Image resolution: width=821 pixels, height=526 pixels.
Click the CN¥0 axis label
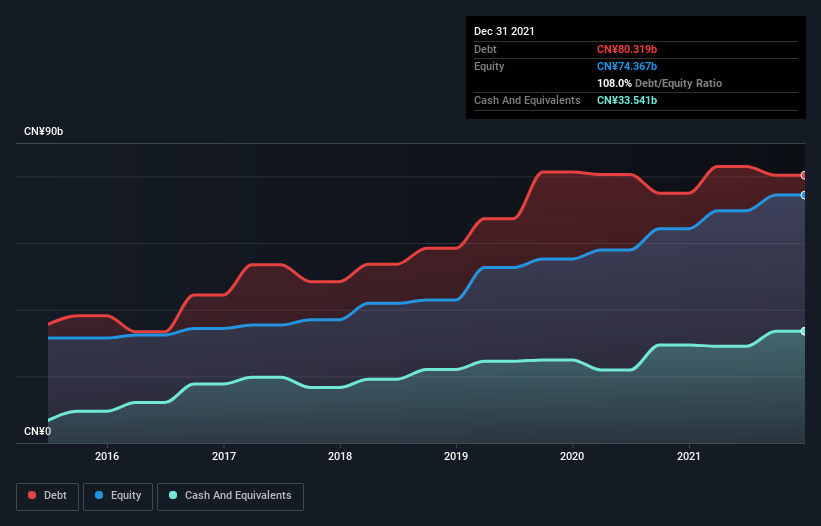click(38, 431)
